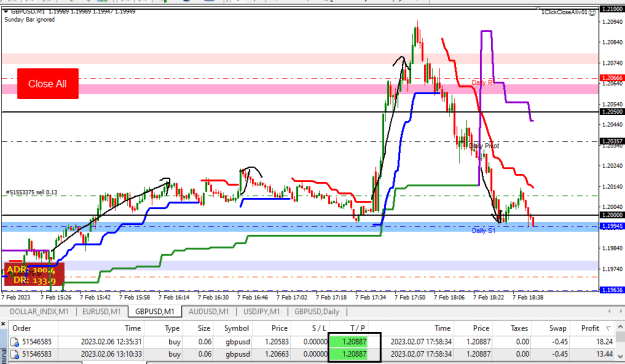625x364 pixels.
Task: Click the order icon for order 51546585
Action: (15, 342)
